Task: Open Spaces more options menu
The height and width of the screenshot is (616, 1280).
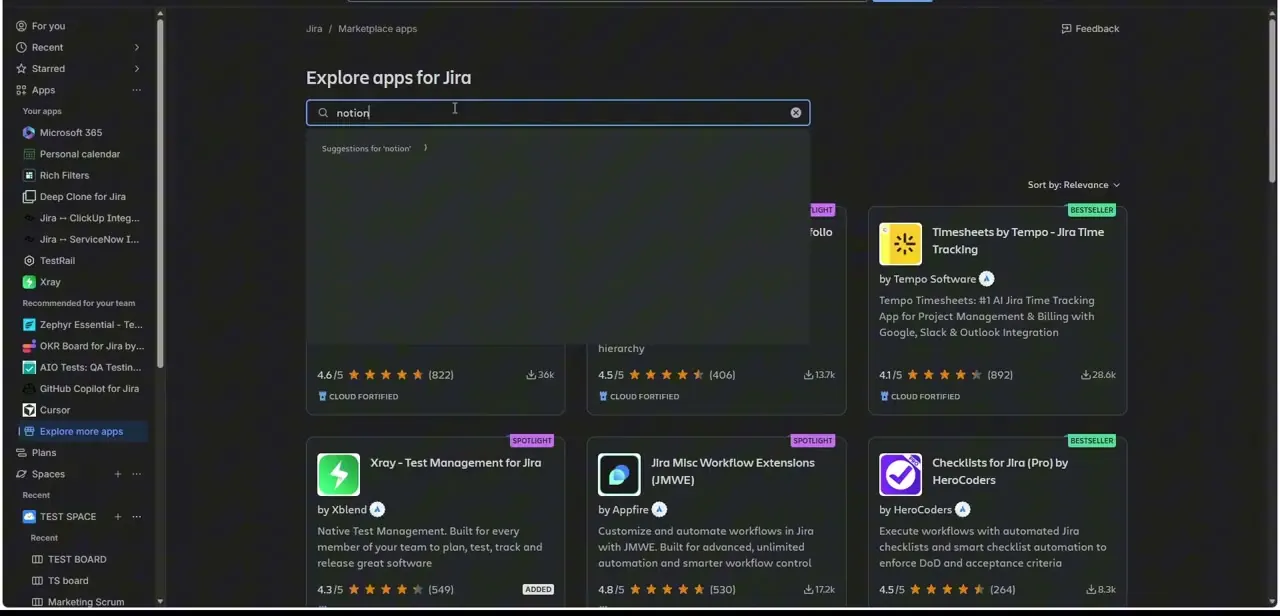Action: point(137,474)
